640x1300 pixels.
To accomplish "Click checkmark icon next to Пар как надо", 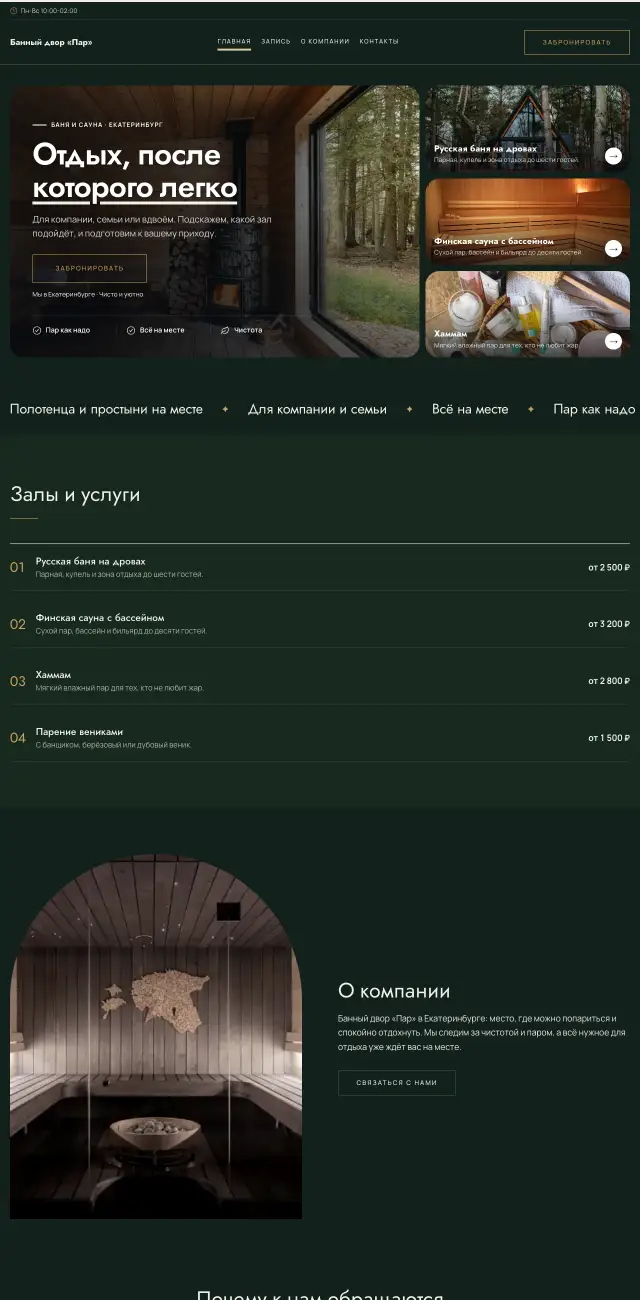I will pyautogui.click(x=37, y=330).
